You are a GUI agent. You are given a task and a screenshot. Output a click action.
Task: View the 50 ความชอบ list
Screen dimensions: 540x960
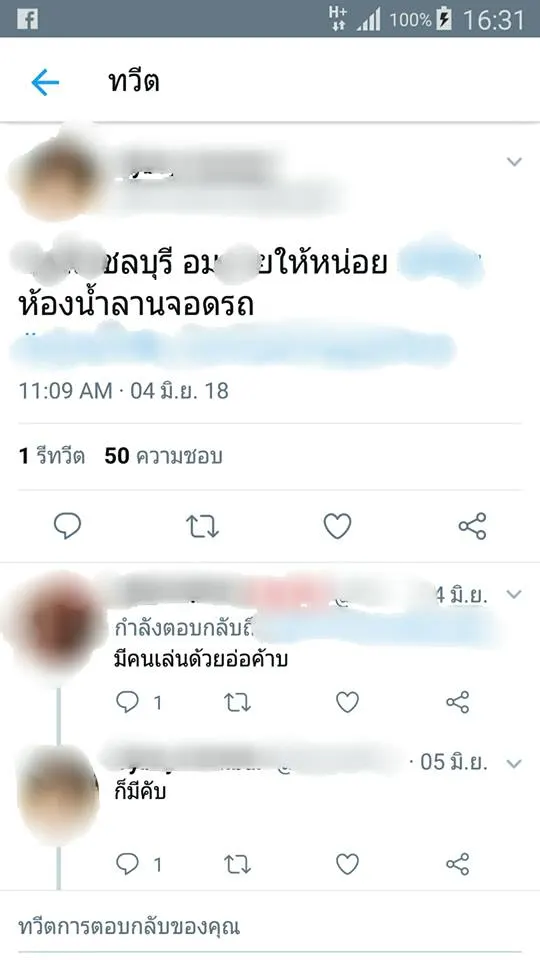pyautogui.click(x=163, y=456)
